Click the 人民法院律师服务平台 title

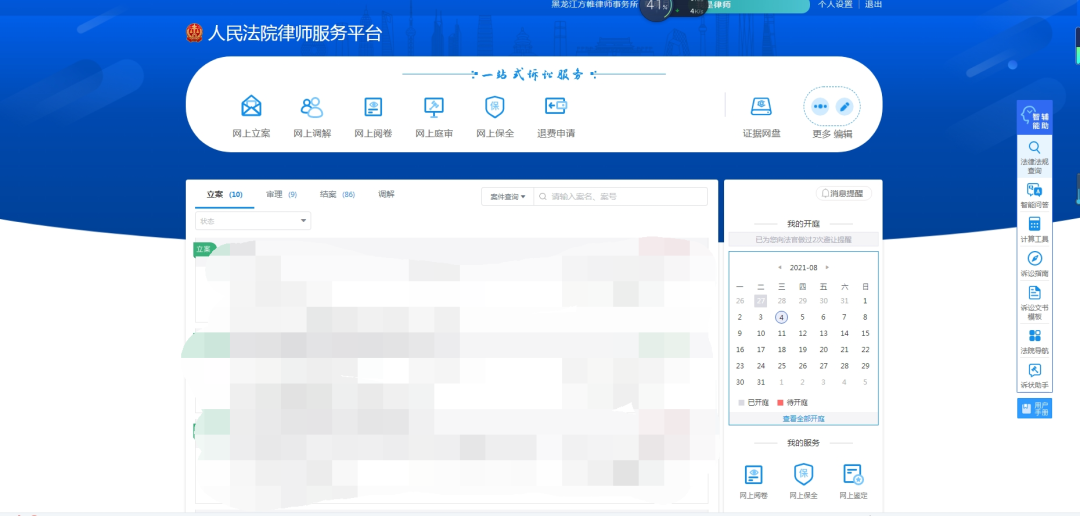click(295, 33)
